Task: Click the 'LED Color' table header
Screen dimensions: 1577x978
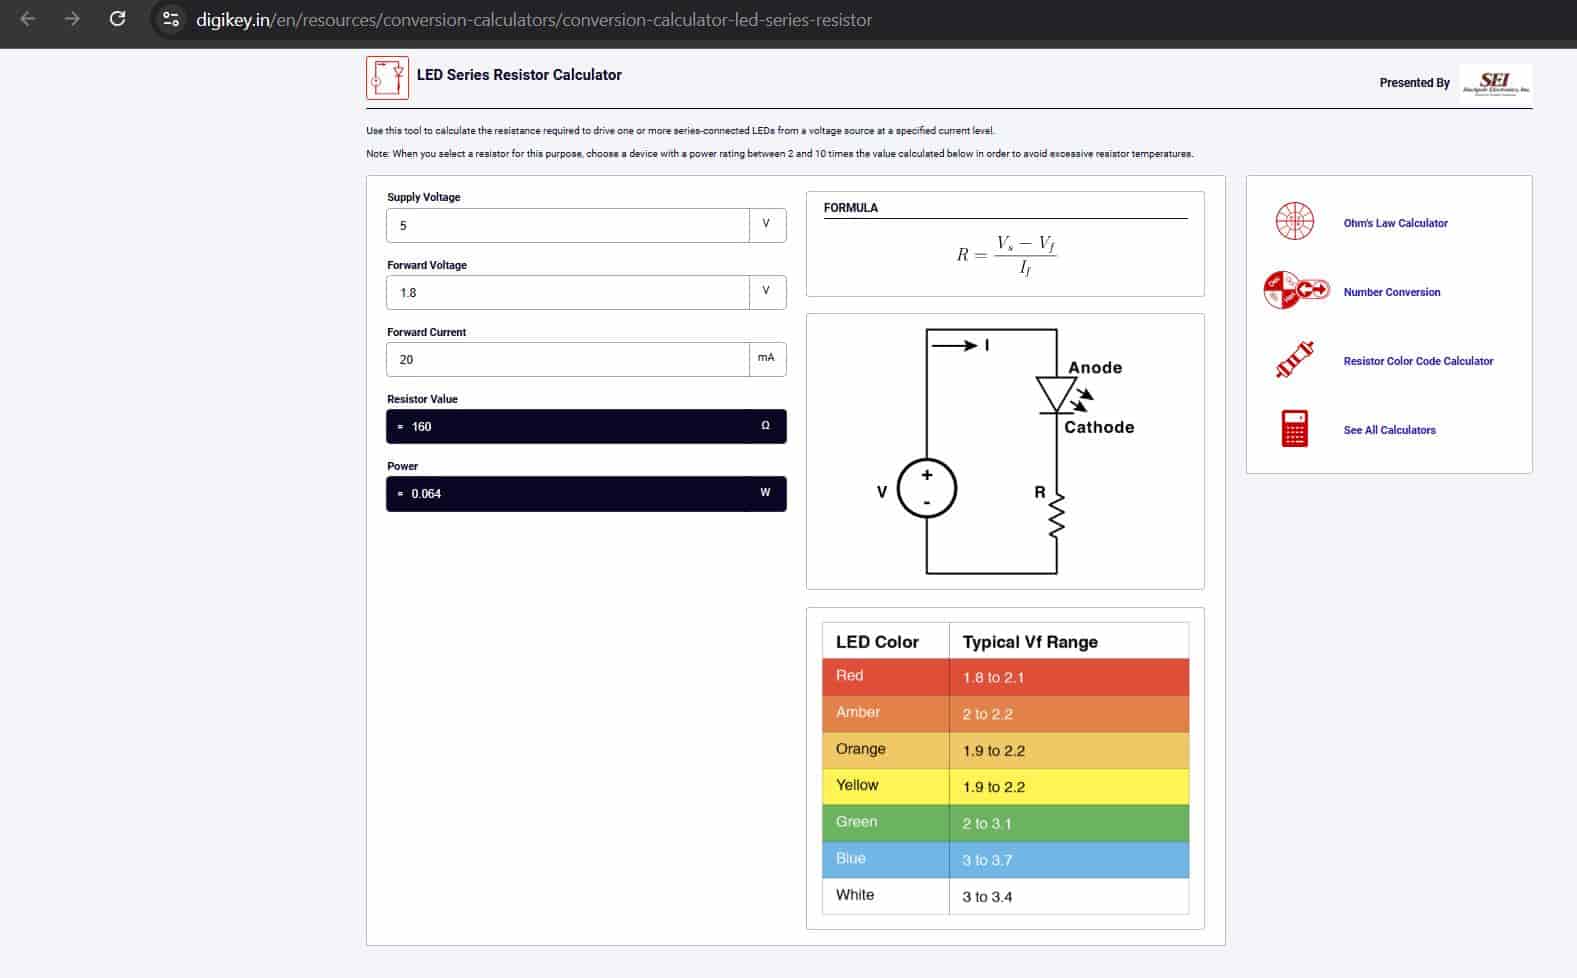Action: click(x=886, y=641)
